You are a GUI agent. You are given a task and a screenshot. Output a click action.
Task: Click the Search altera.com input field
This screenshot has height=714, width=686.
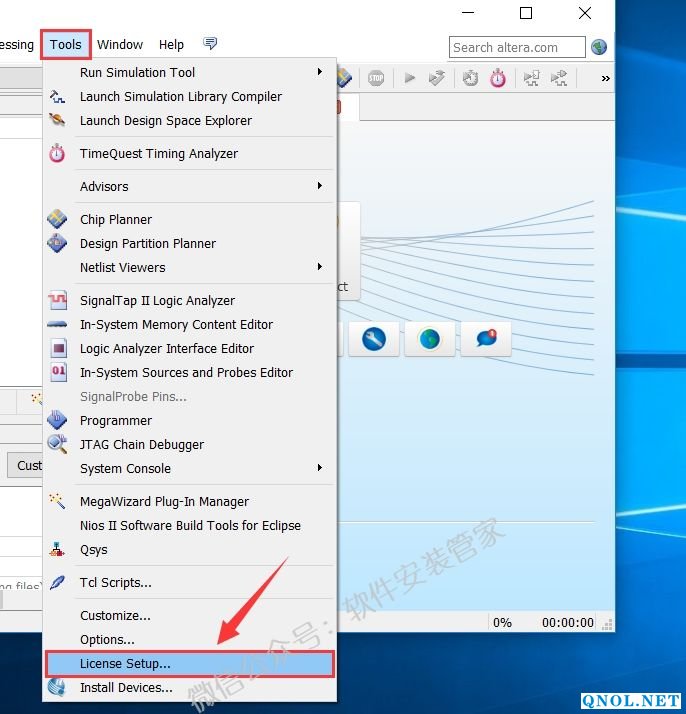[x=516, y=47]
